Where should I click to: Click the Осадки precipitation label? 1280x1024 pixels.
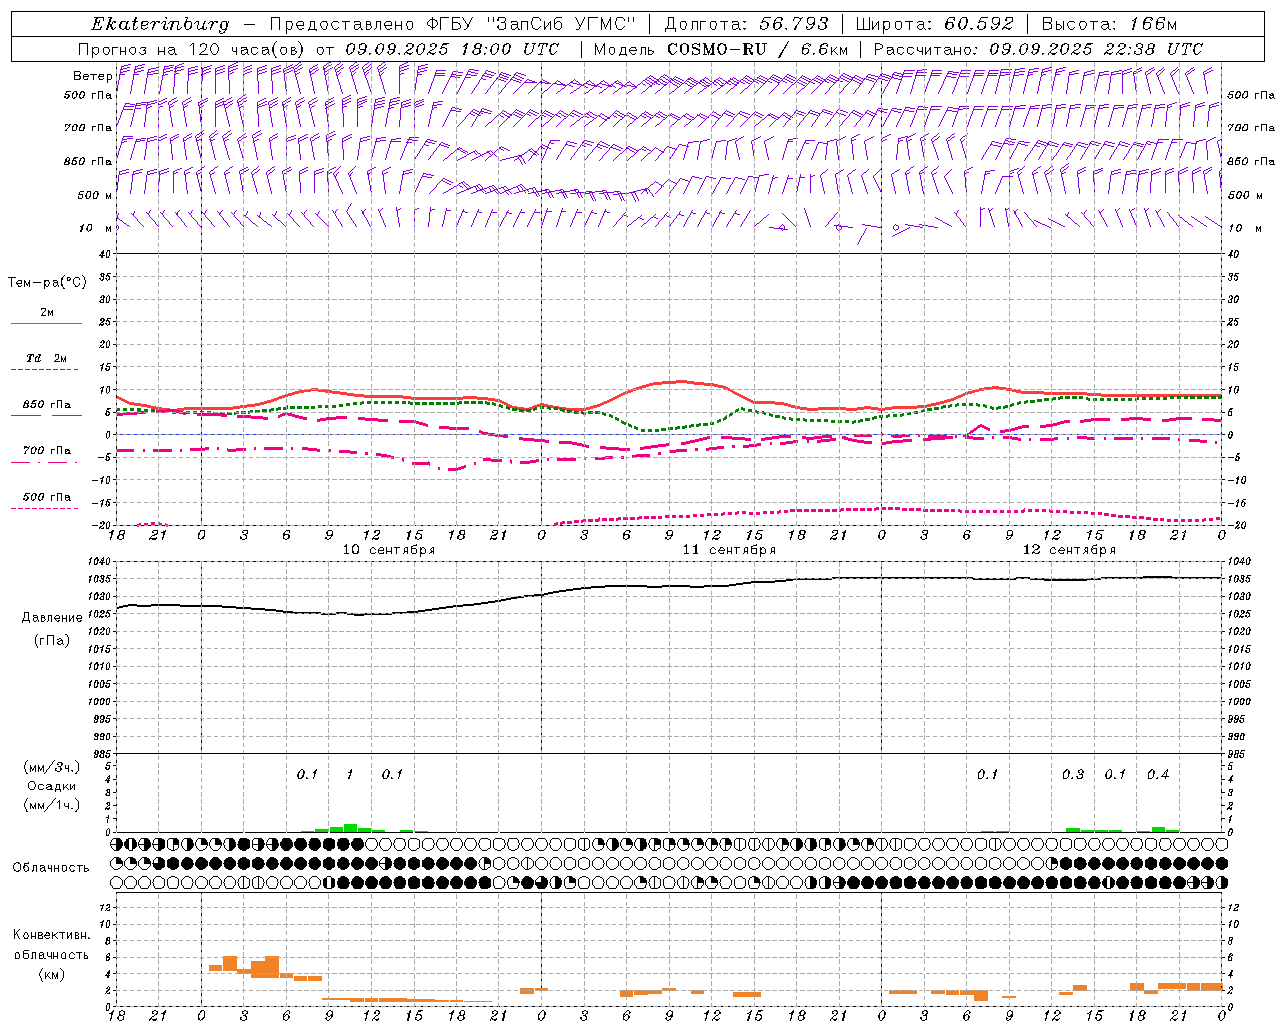[x=51, y=786]
